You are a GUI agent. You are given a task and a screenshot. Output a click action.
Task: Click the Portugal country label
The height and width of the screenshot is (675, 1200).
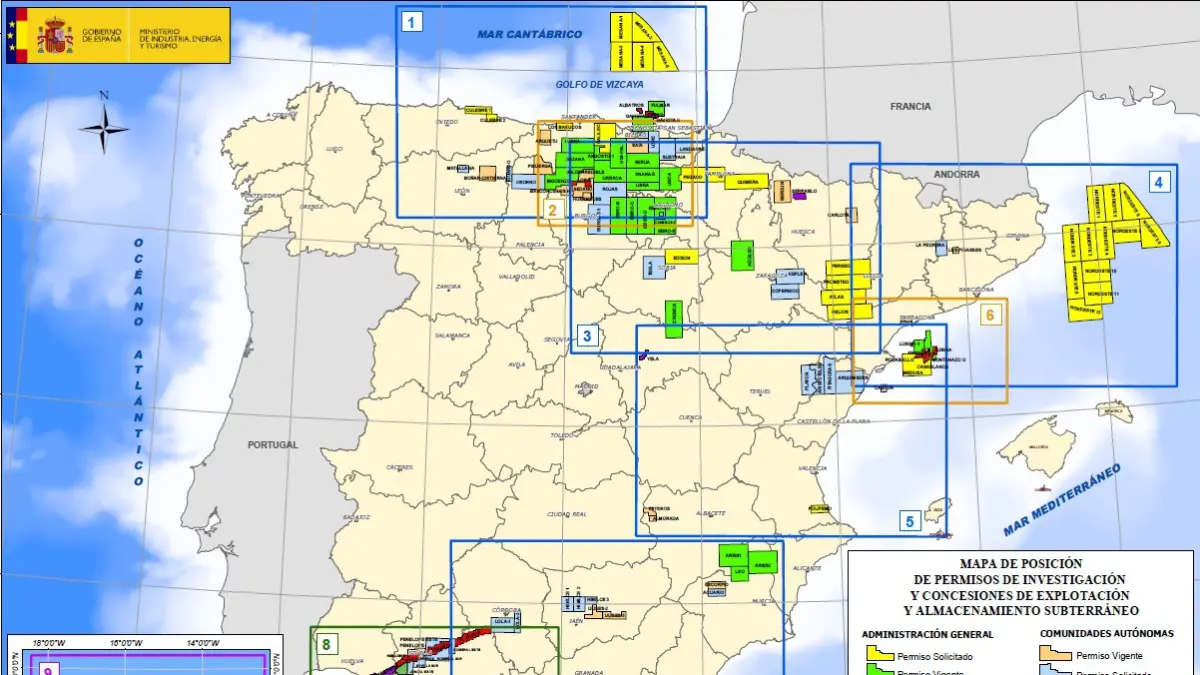[272, 444]
